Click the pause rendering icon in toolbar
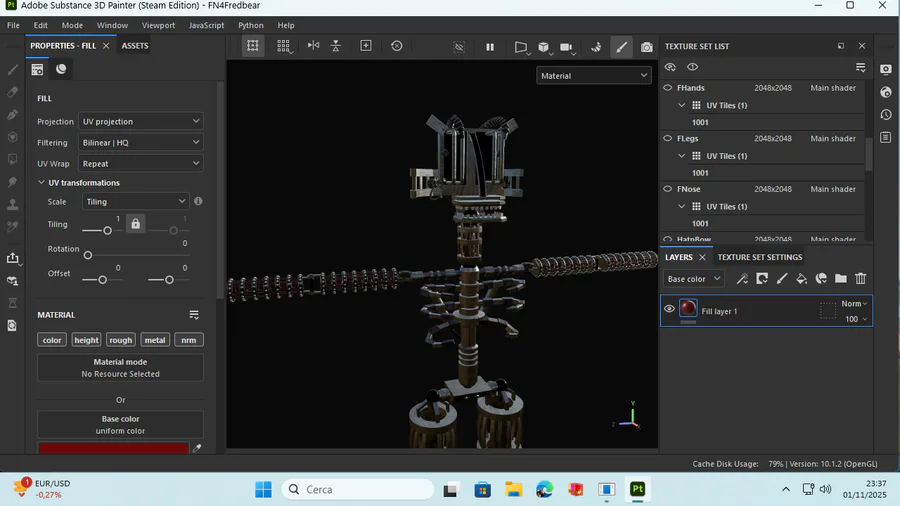Screen dimensions: 900x506 click(490, 46)
